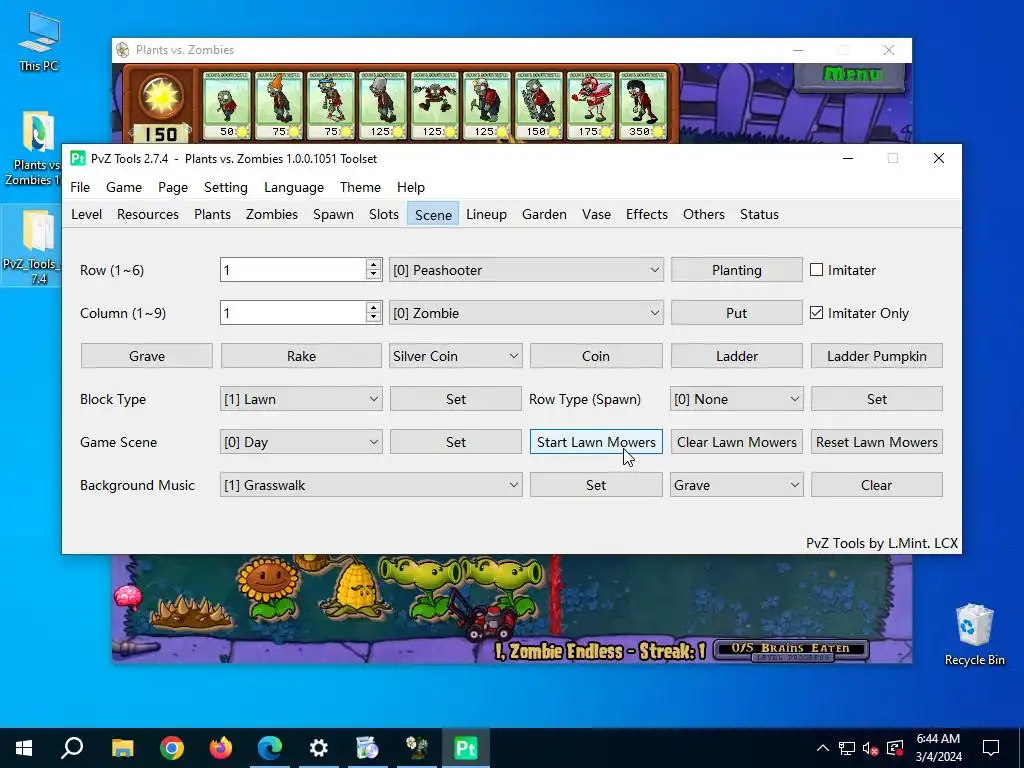Viewport: 1024px width, 768px height.
Task: Increase the Column value with up arrow
Action: (374, 307)
